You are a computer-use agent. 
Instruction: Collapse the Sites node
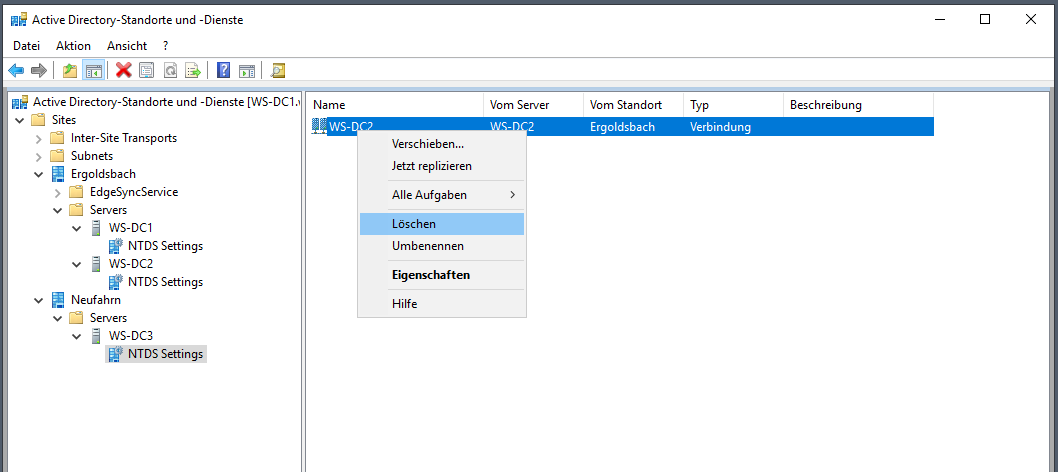tap(20, 120)
